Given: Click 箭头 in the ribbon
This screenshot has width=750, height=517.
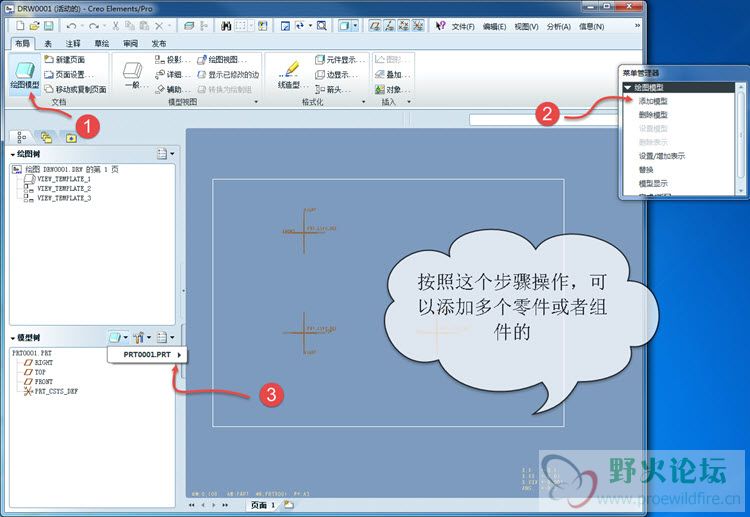Looking at the screenshot, I should 333,89.
